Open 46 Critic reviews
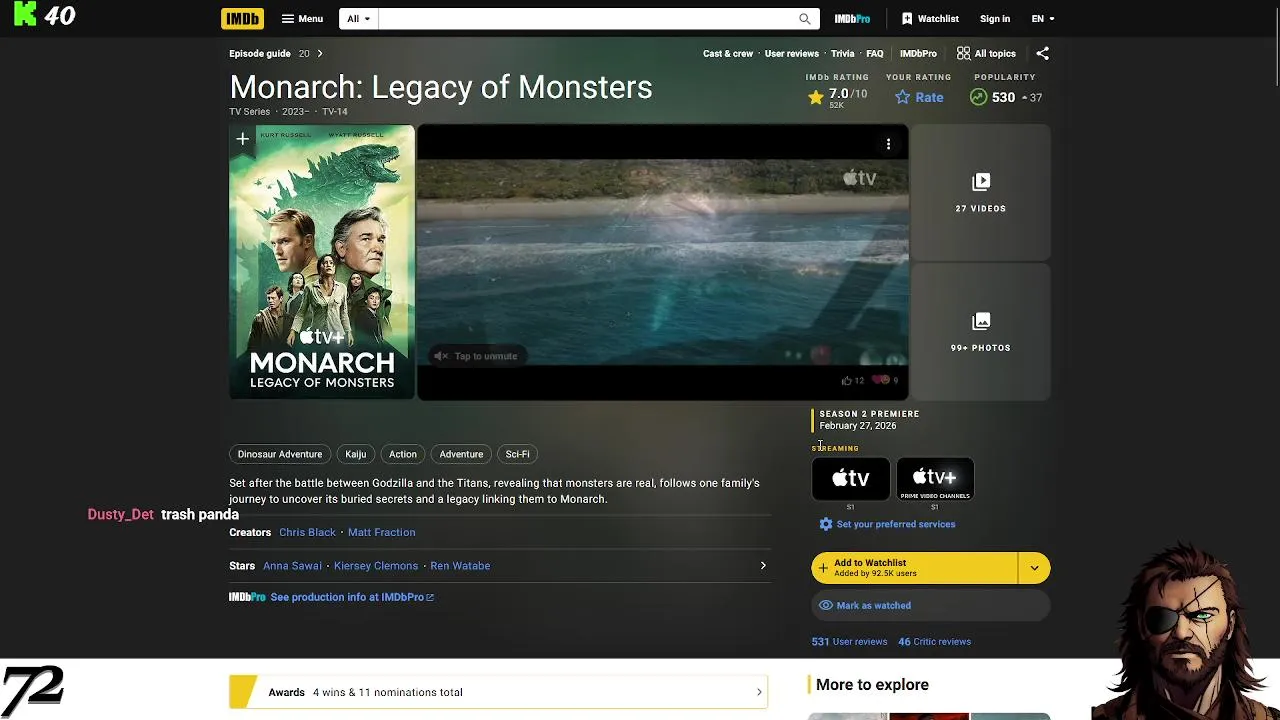 pyautogui.click(x=934, y=642)
